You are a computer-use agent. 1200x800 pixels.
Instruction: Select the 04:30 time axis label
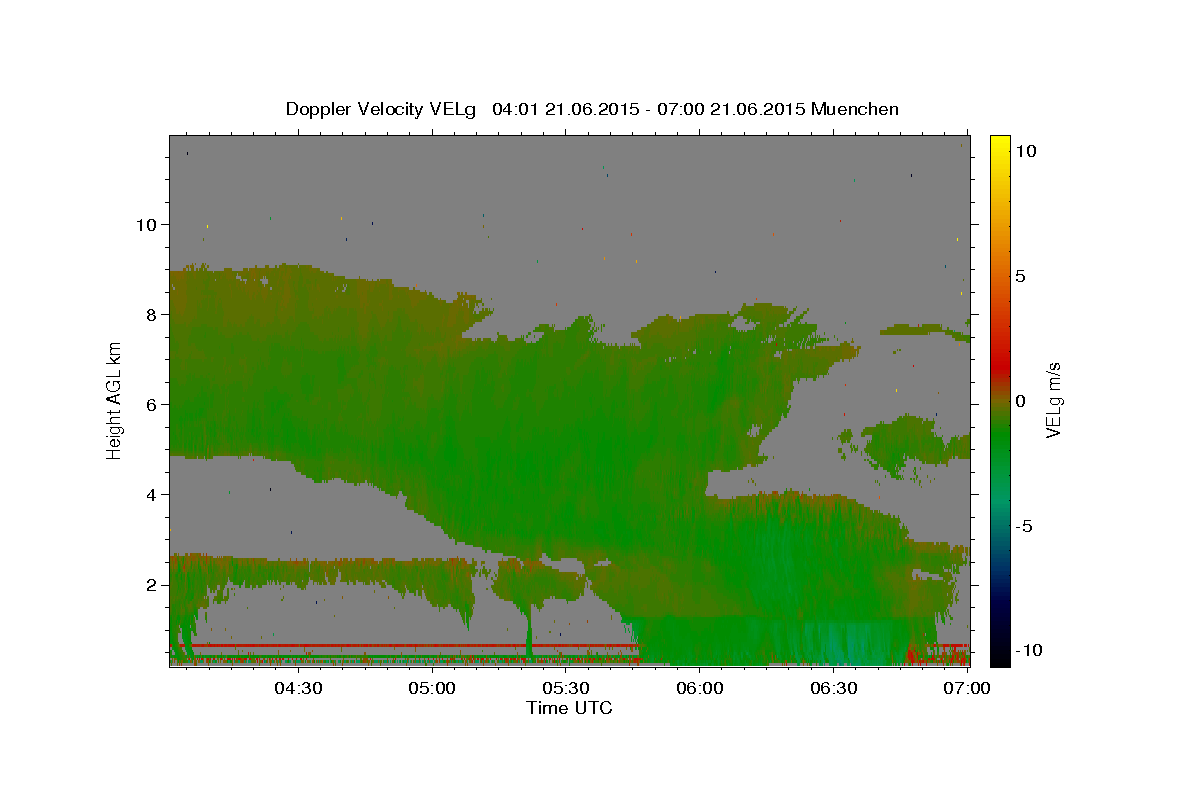click(x=297, y=688)
